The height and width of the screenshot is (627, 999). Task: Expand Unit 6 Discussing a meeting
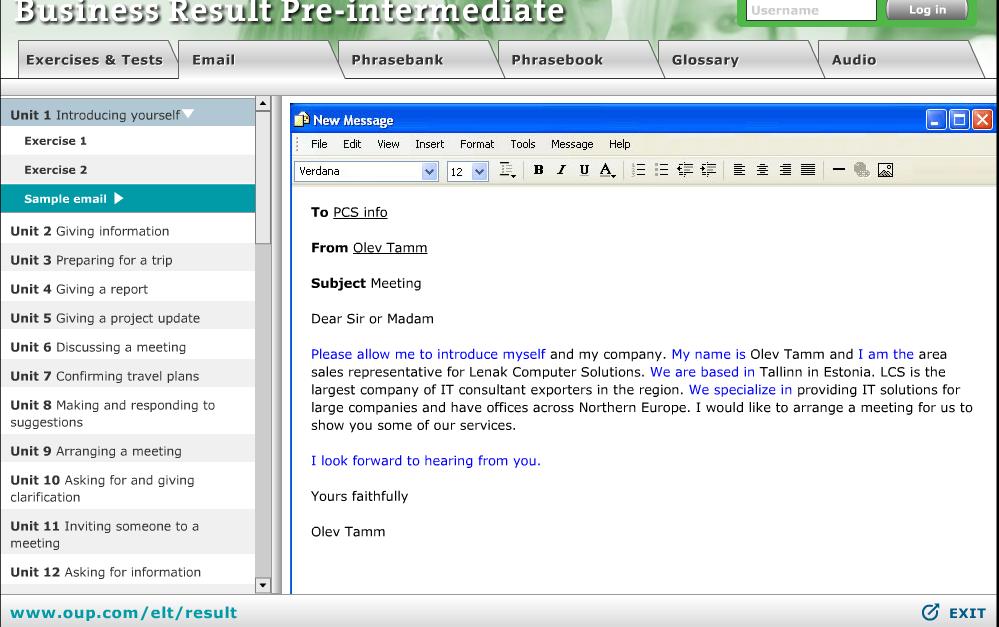[128, 347]
